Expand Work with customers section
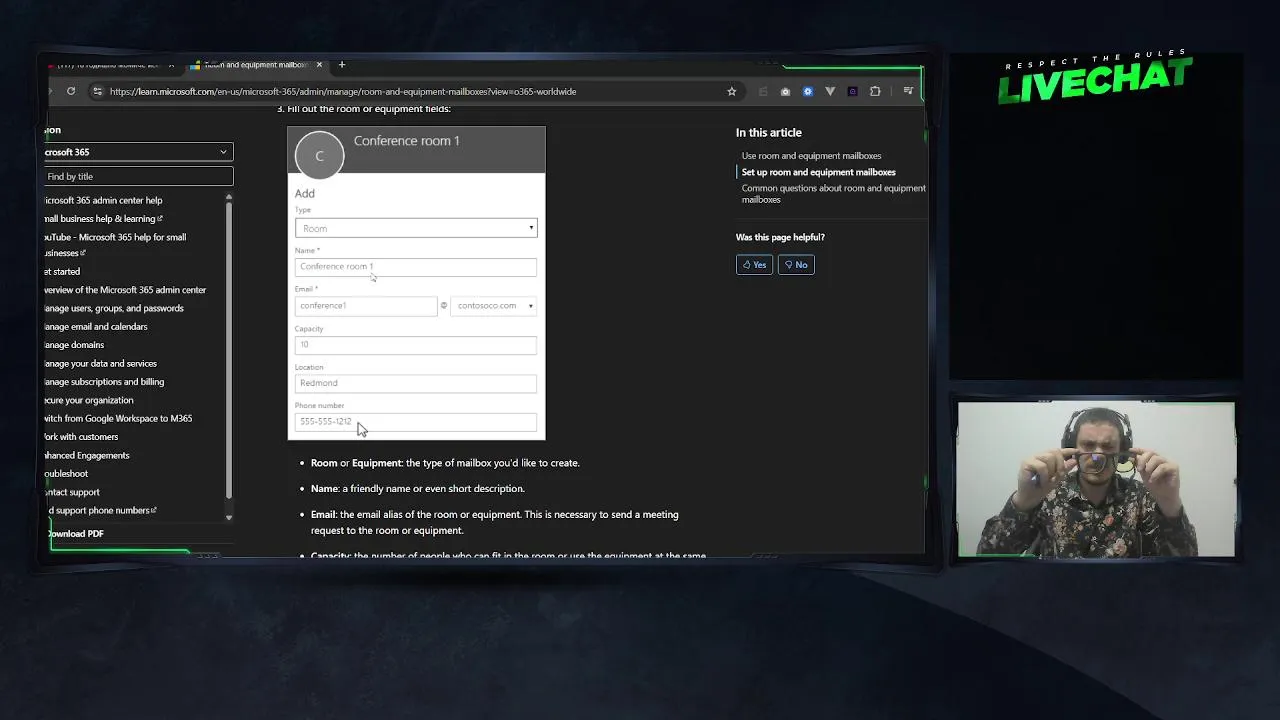The image size is (1280, 720). (81, 437)
